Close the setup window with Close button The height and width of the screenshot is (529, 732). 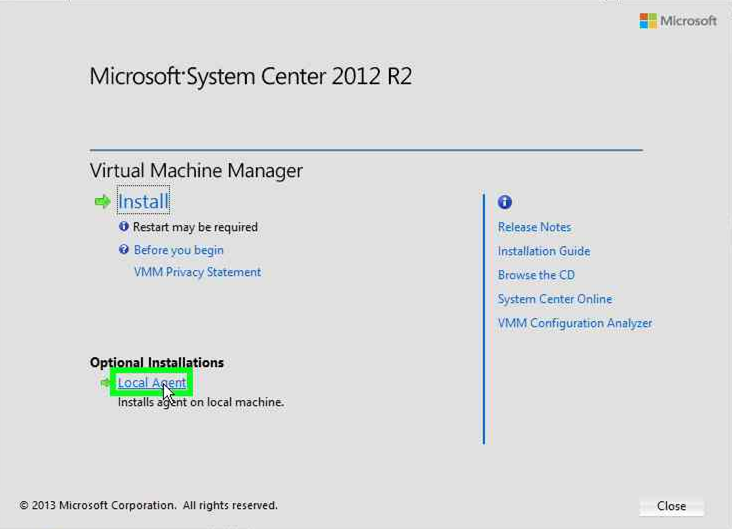(671, 506)
